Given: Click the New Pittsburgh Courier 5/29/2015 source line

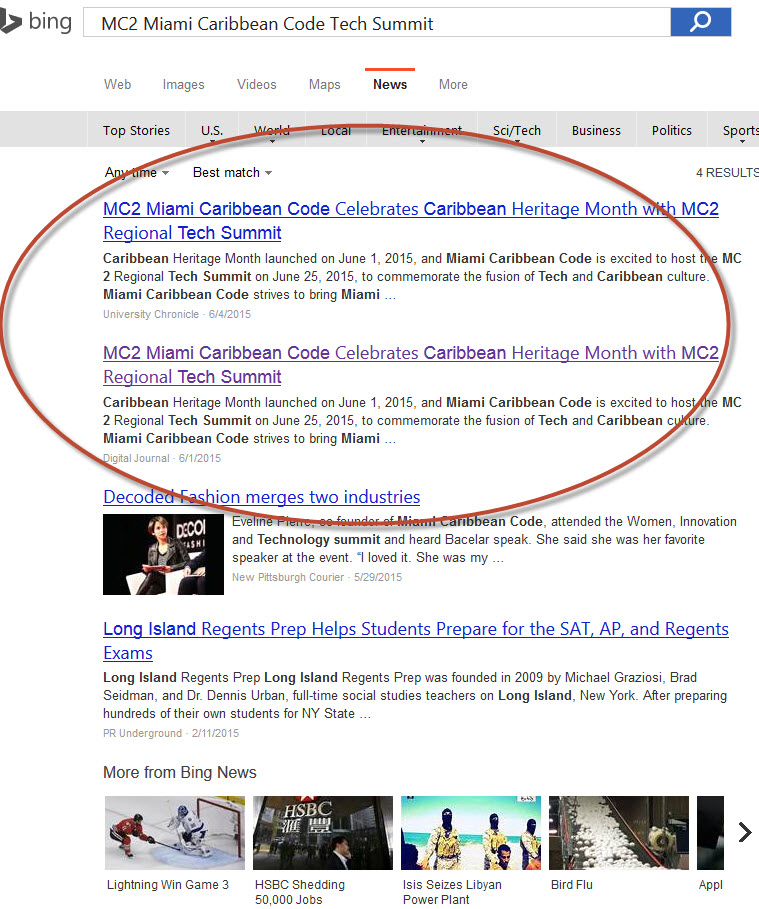Looking at the screenshot, I should (317, 577).
